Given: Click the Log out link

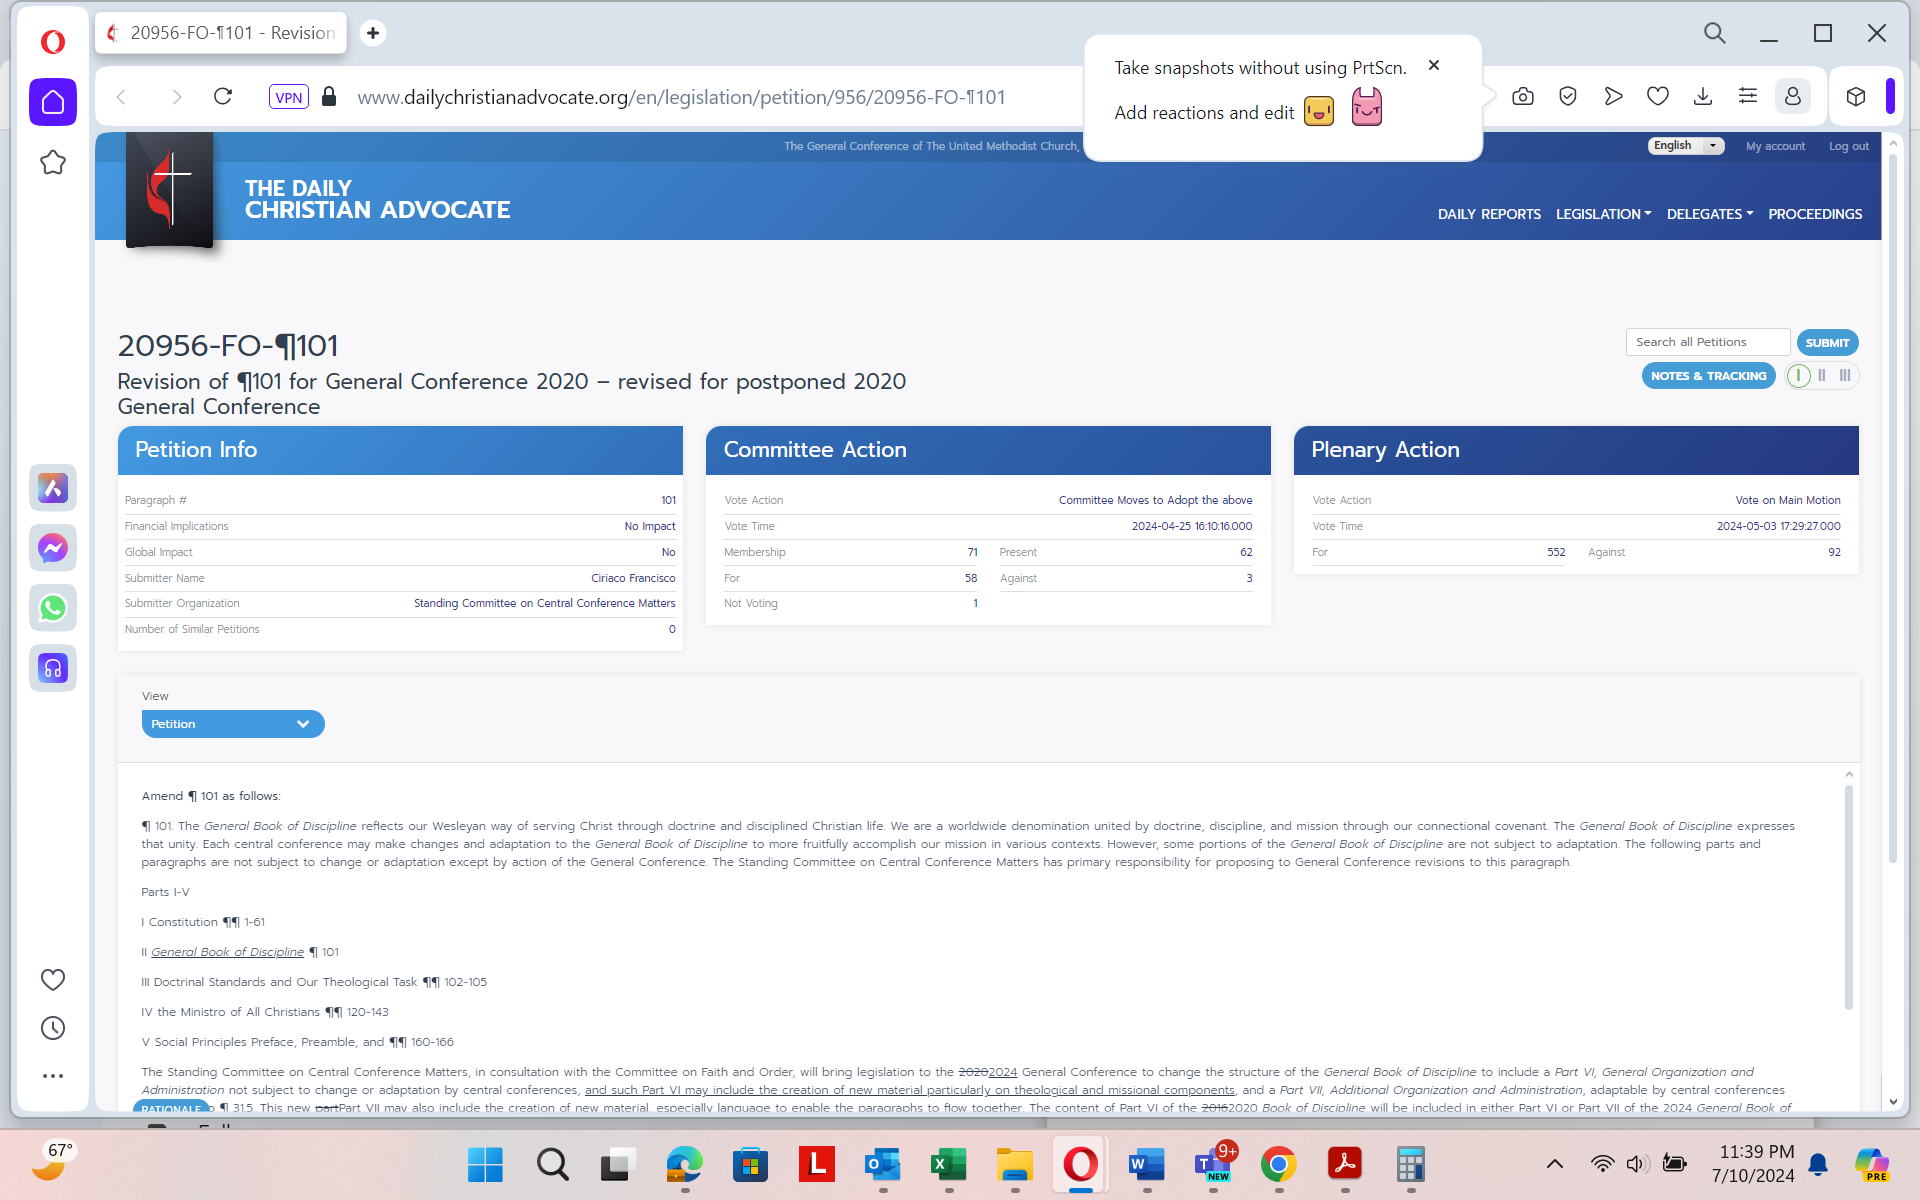Looking at the screenshot, I should pos(1848,146).
